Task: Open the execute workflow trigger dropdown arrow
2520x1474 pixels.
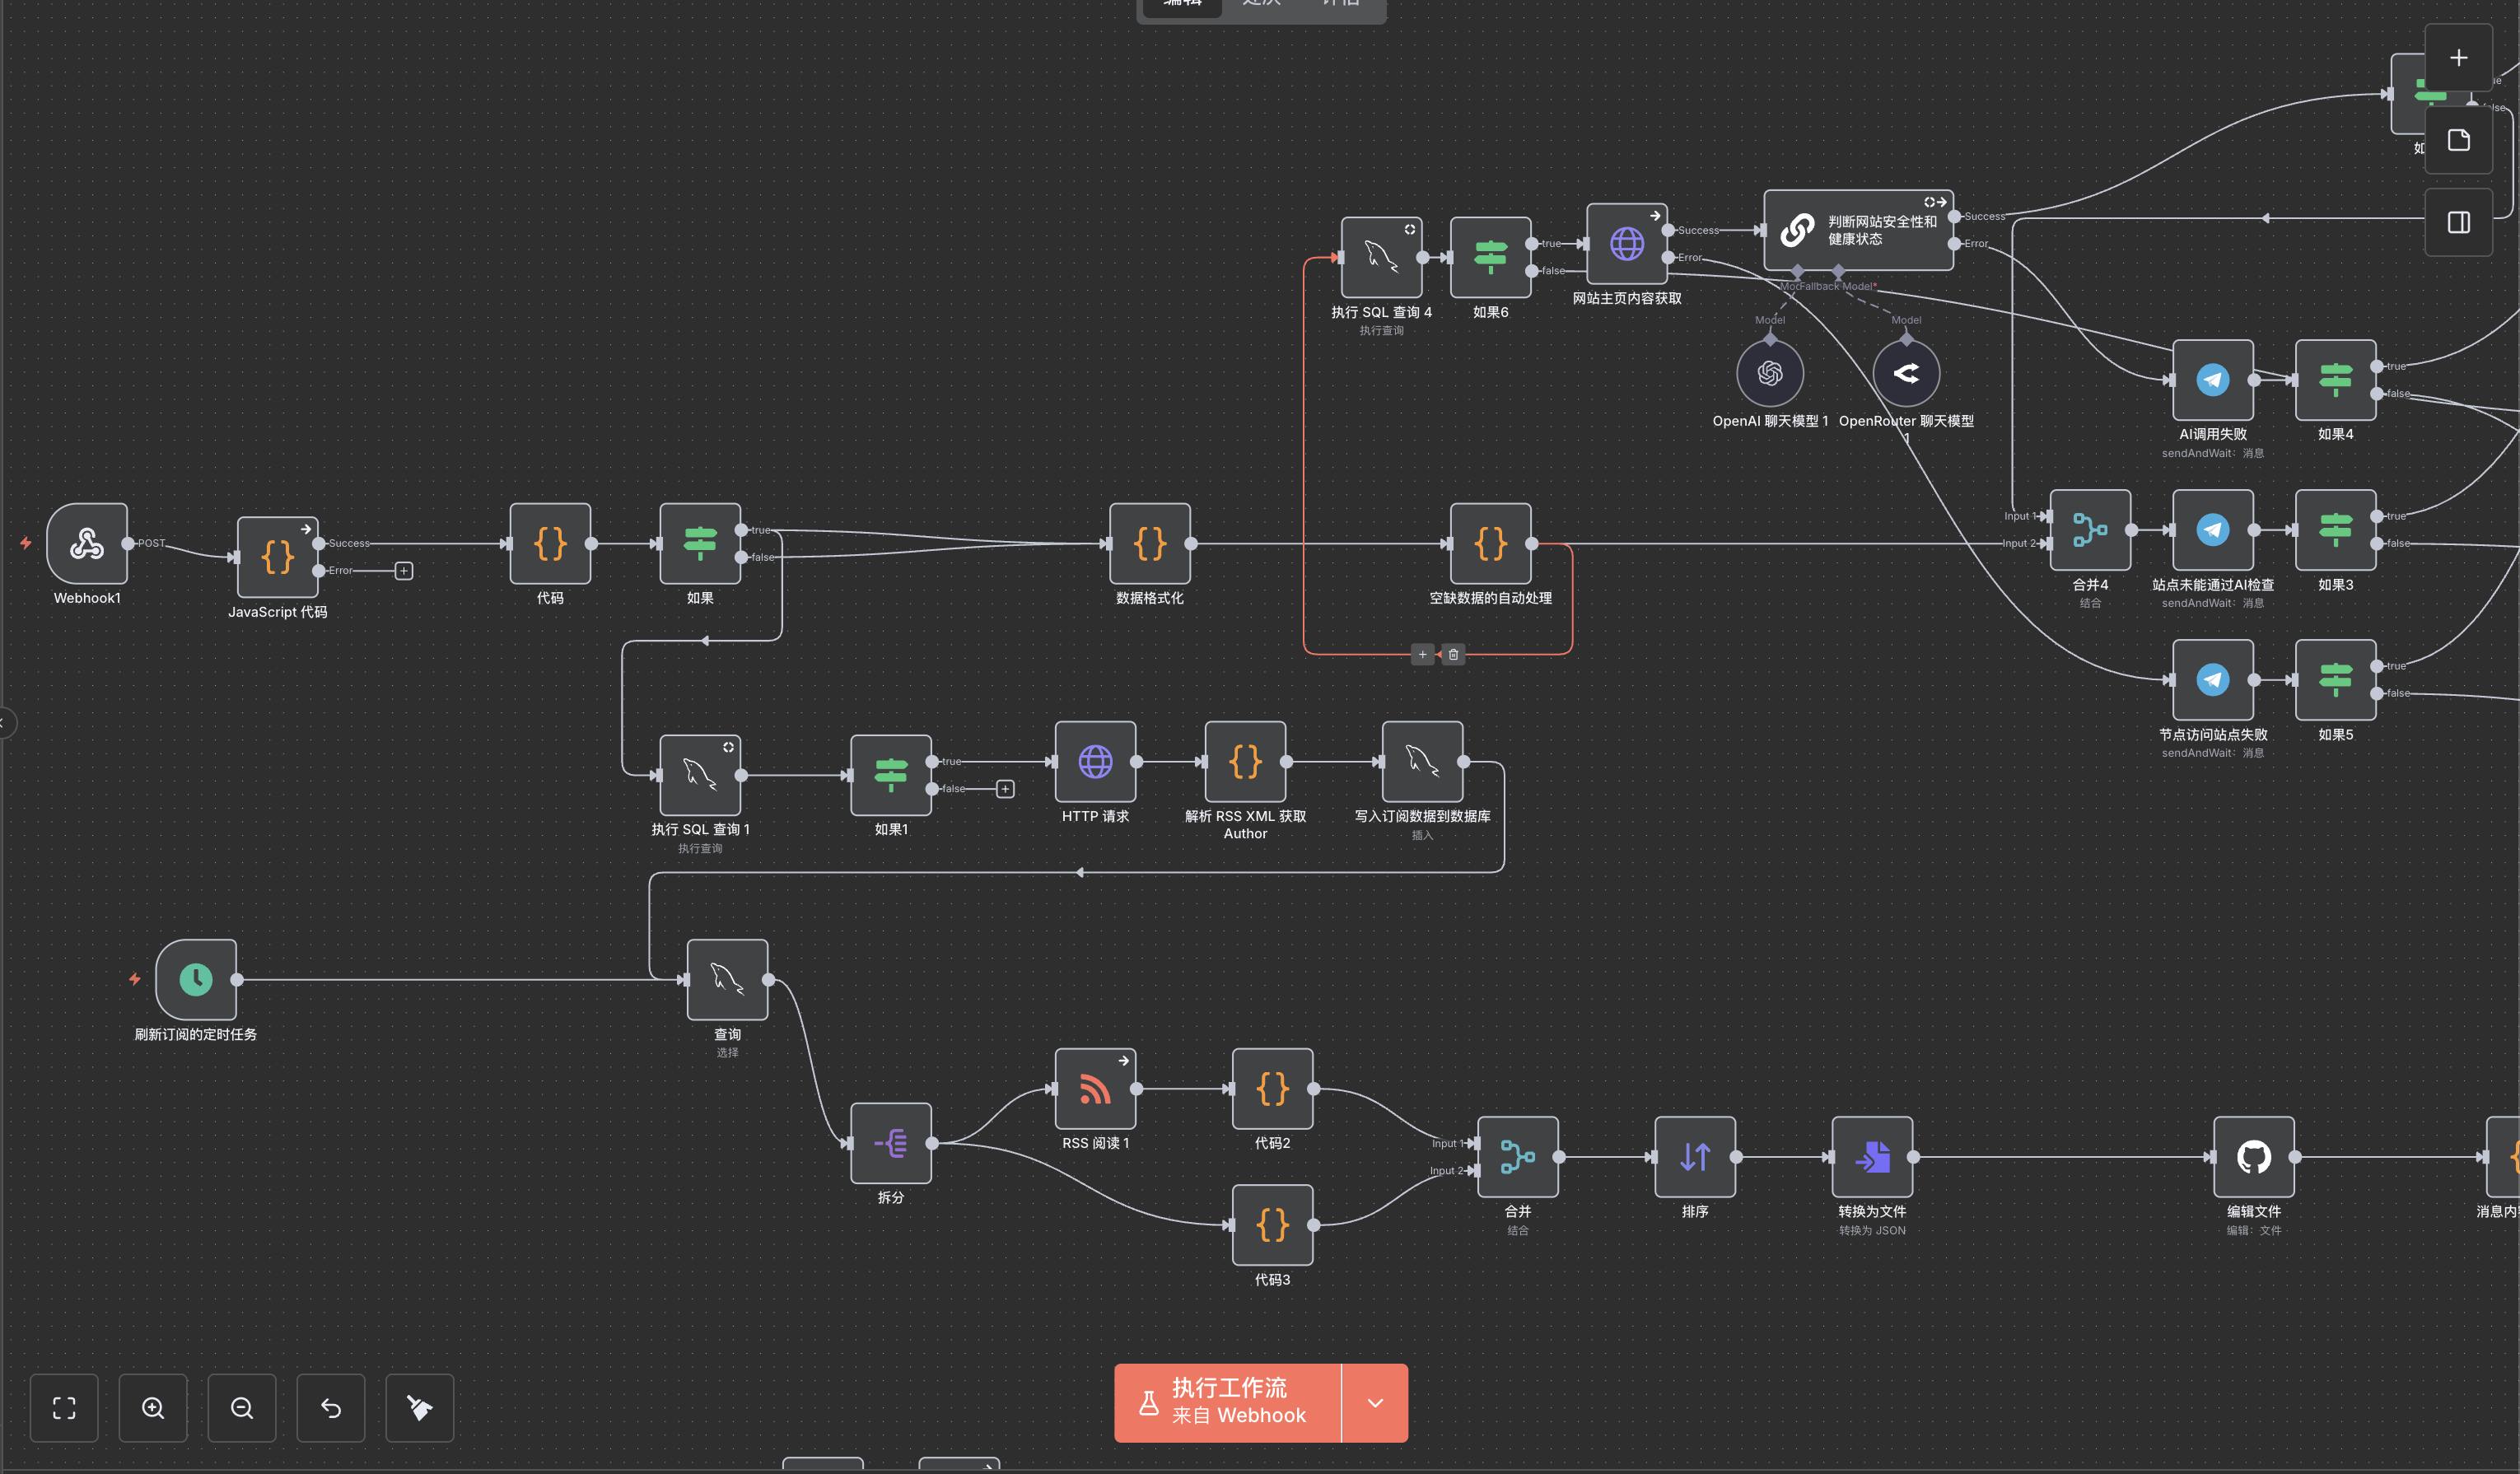Action: tap(1375, 1403)
